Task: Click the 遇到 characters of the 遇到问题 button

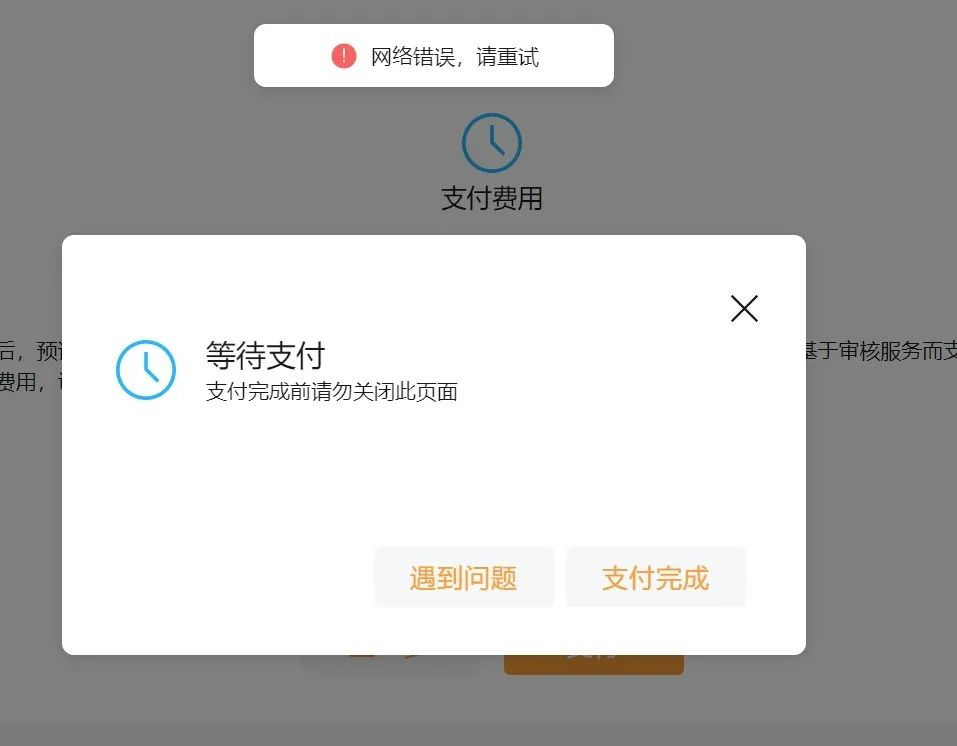Action: 436,578
